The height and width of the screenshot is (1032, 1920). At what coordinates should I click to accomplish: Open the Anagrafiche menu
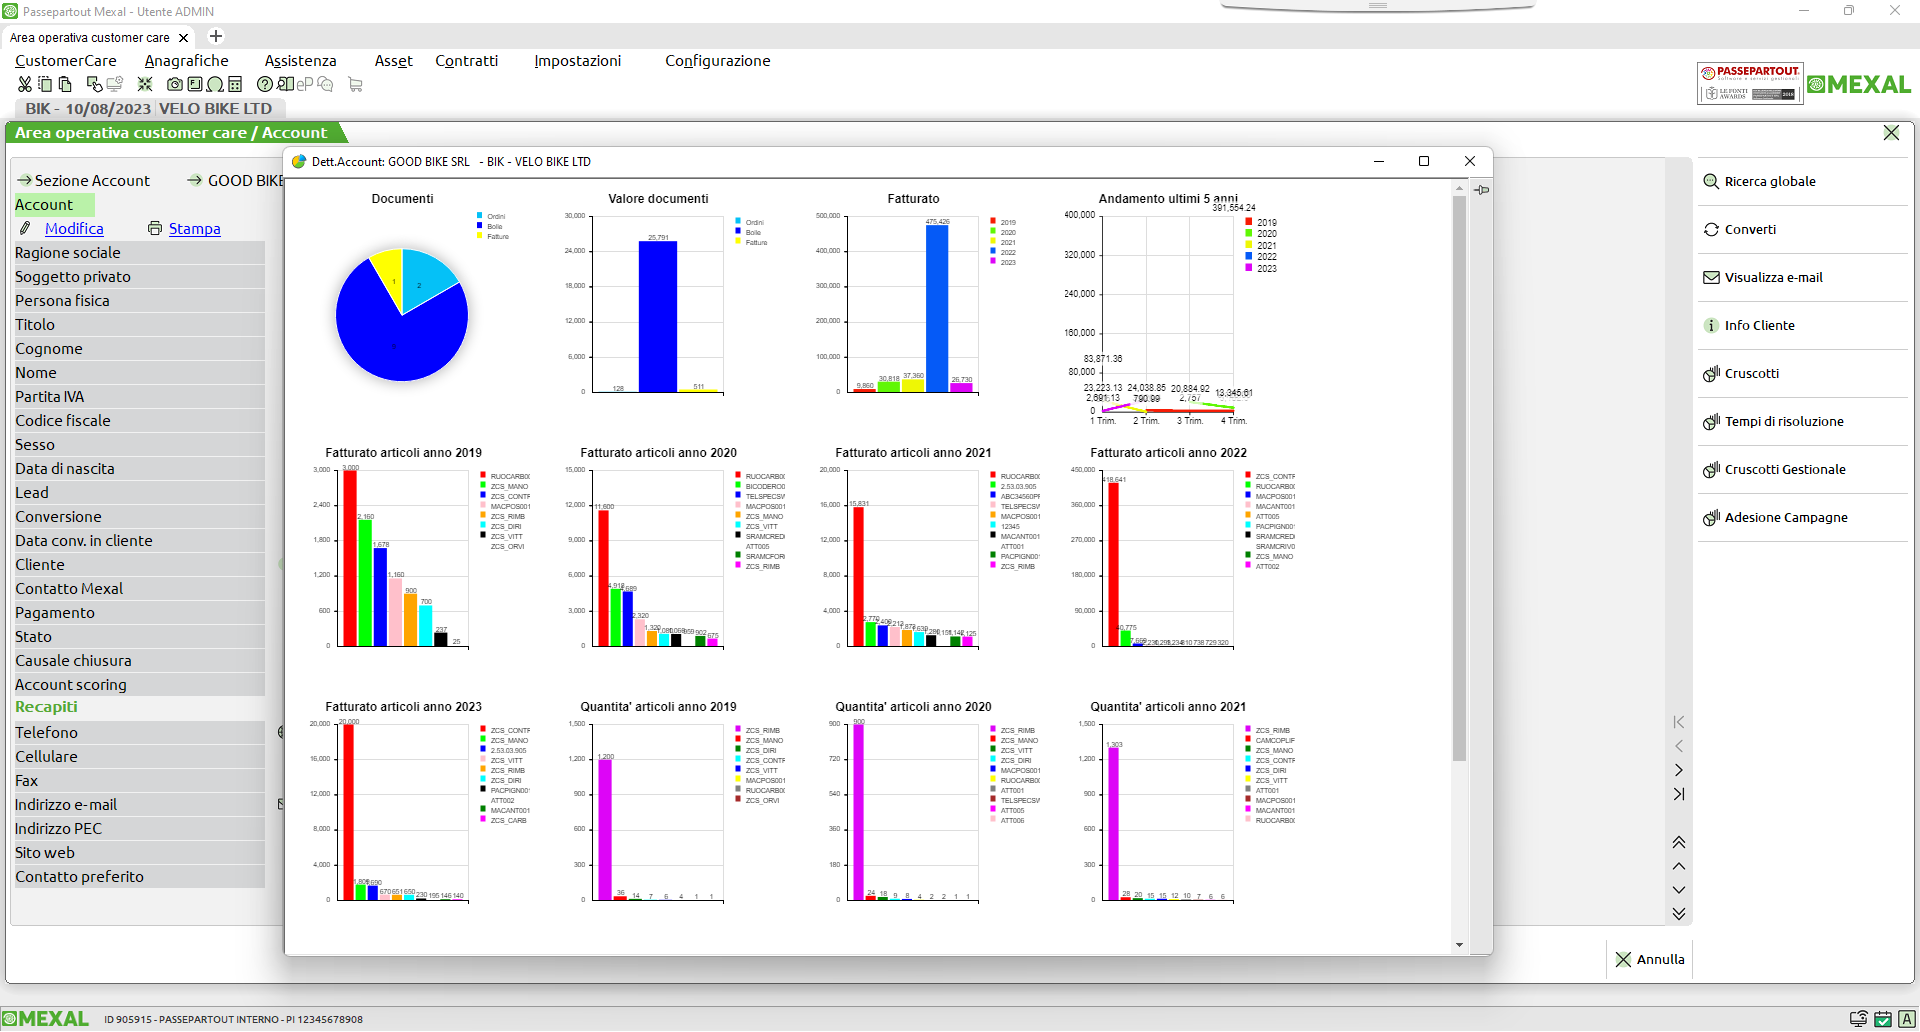tap(186, 61)
